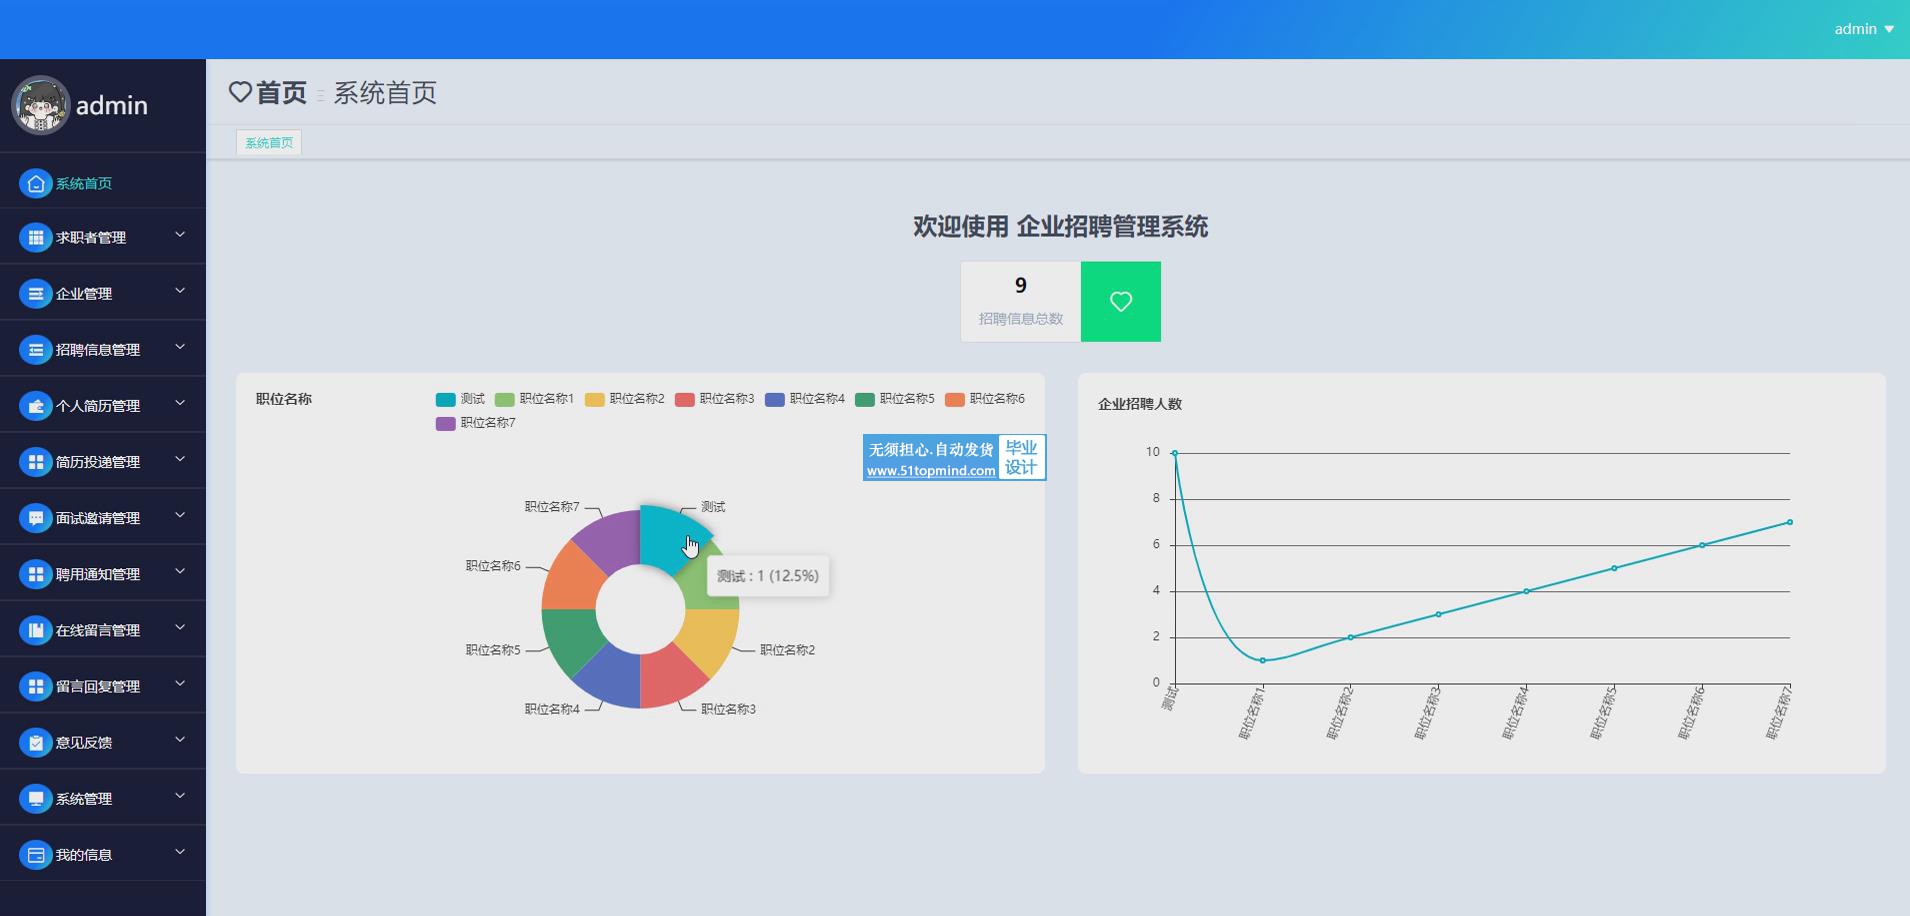Click the blue 职位名称4 pie slice
The image size is (1910, 916).
[x=612, y=677]
